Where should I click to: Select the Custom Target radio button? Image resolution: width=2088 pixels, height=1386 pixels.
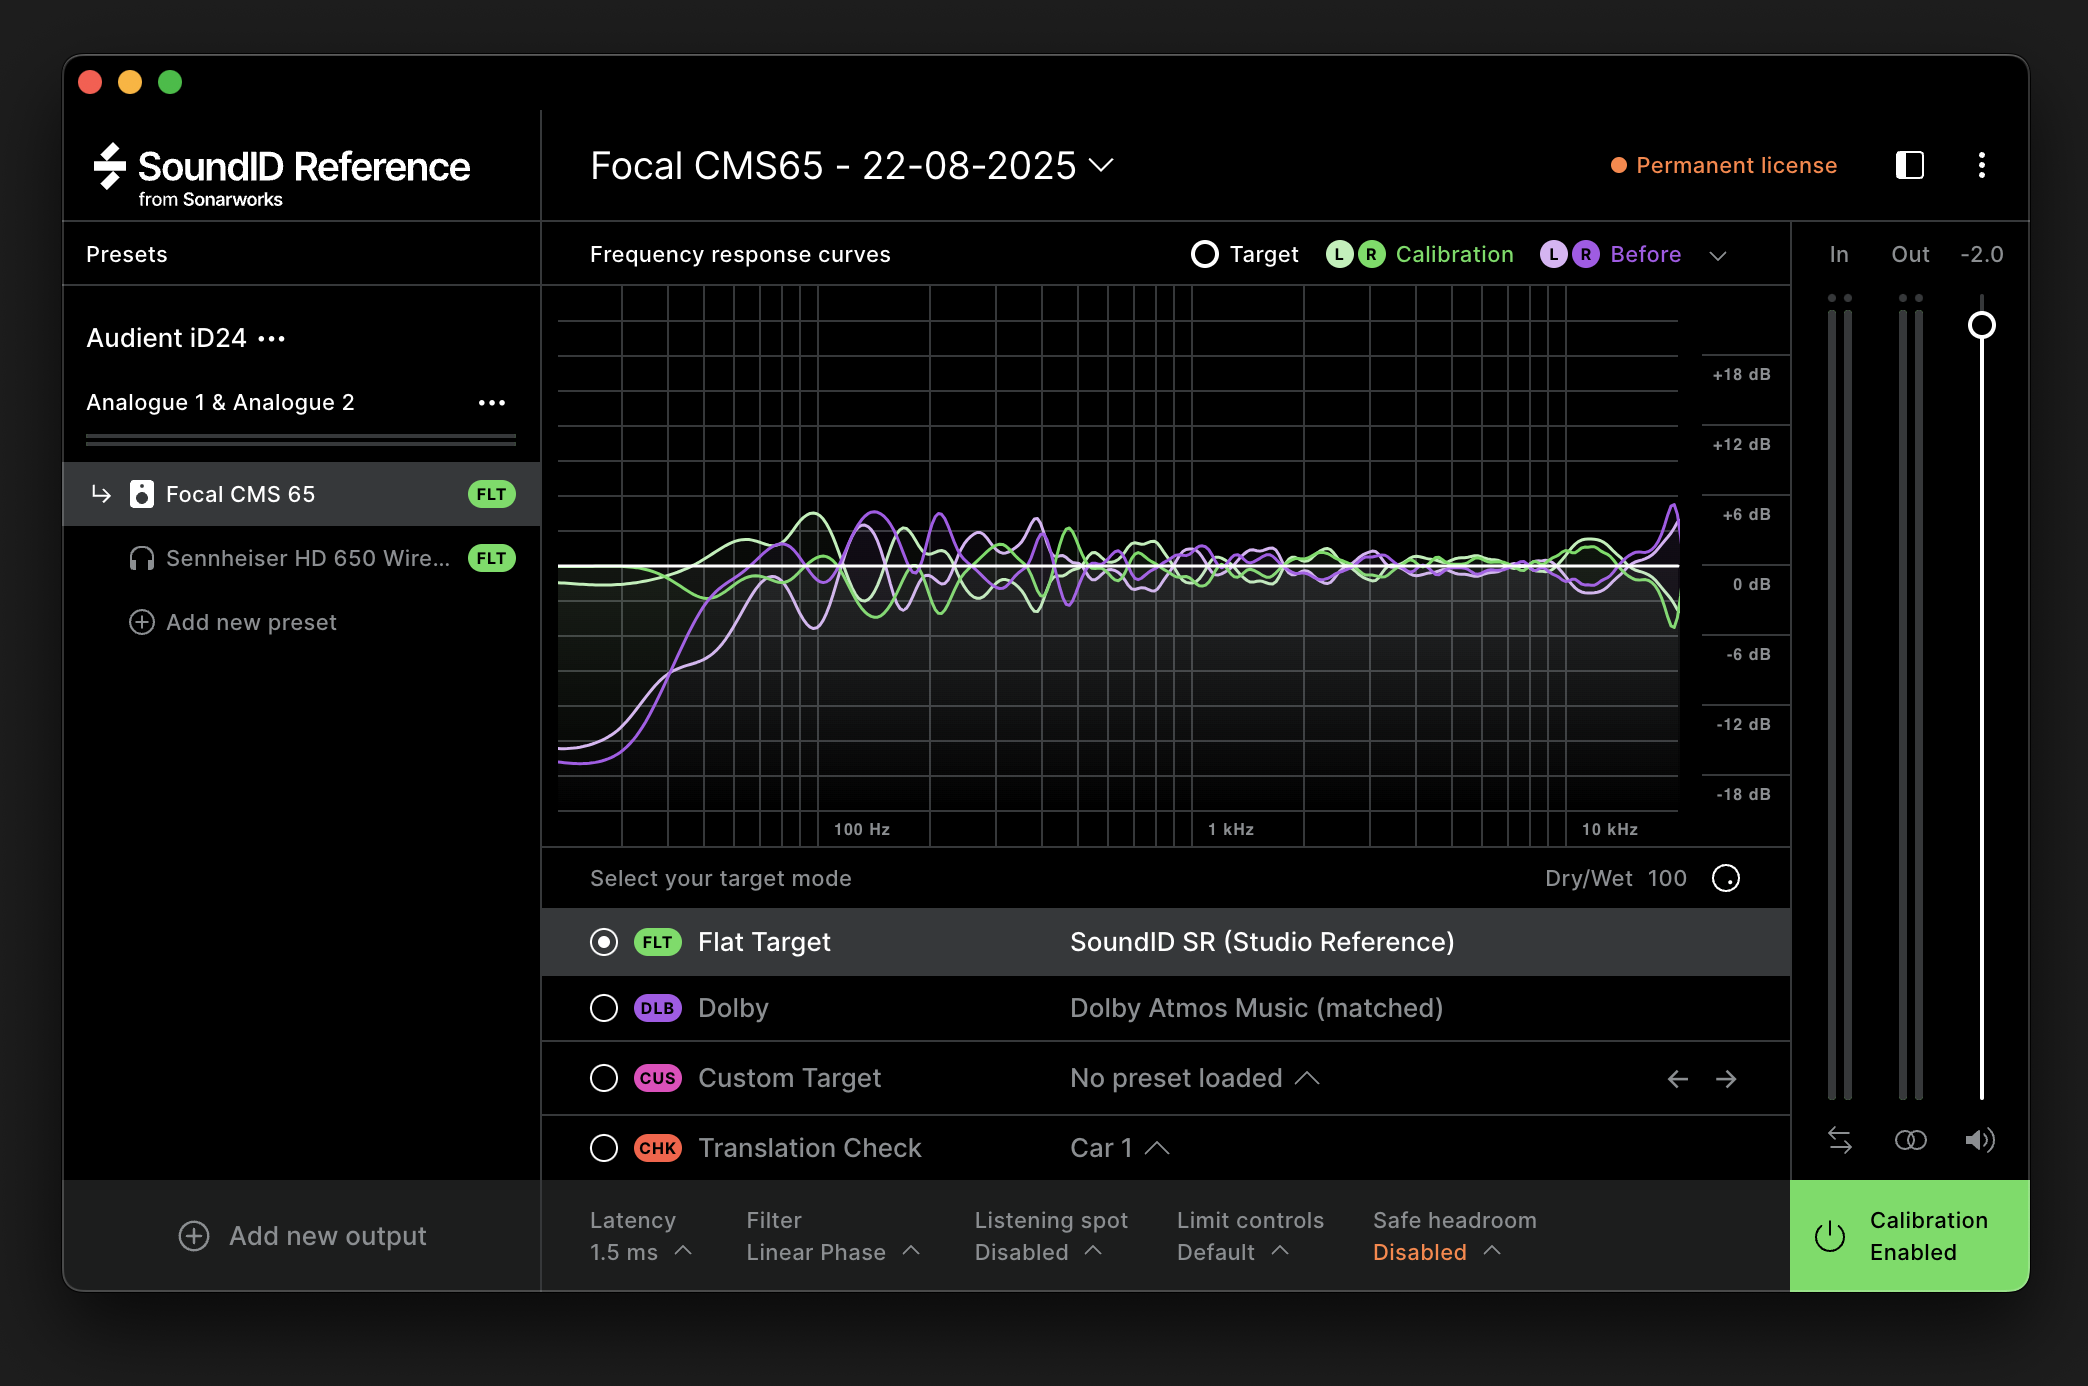(x=604, y=1078)
